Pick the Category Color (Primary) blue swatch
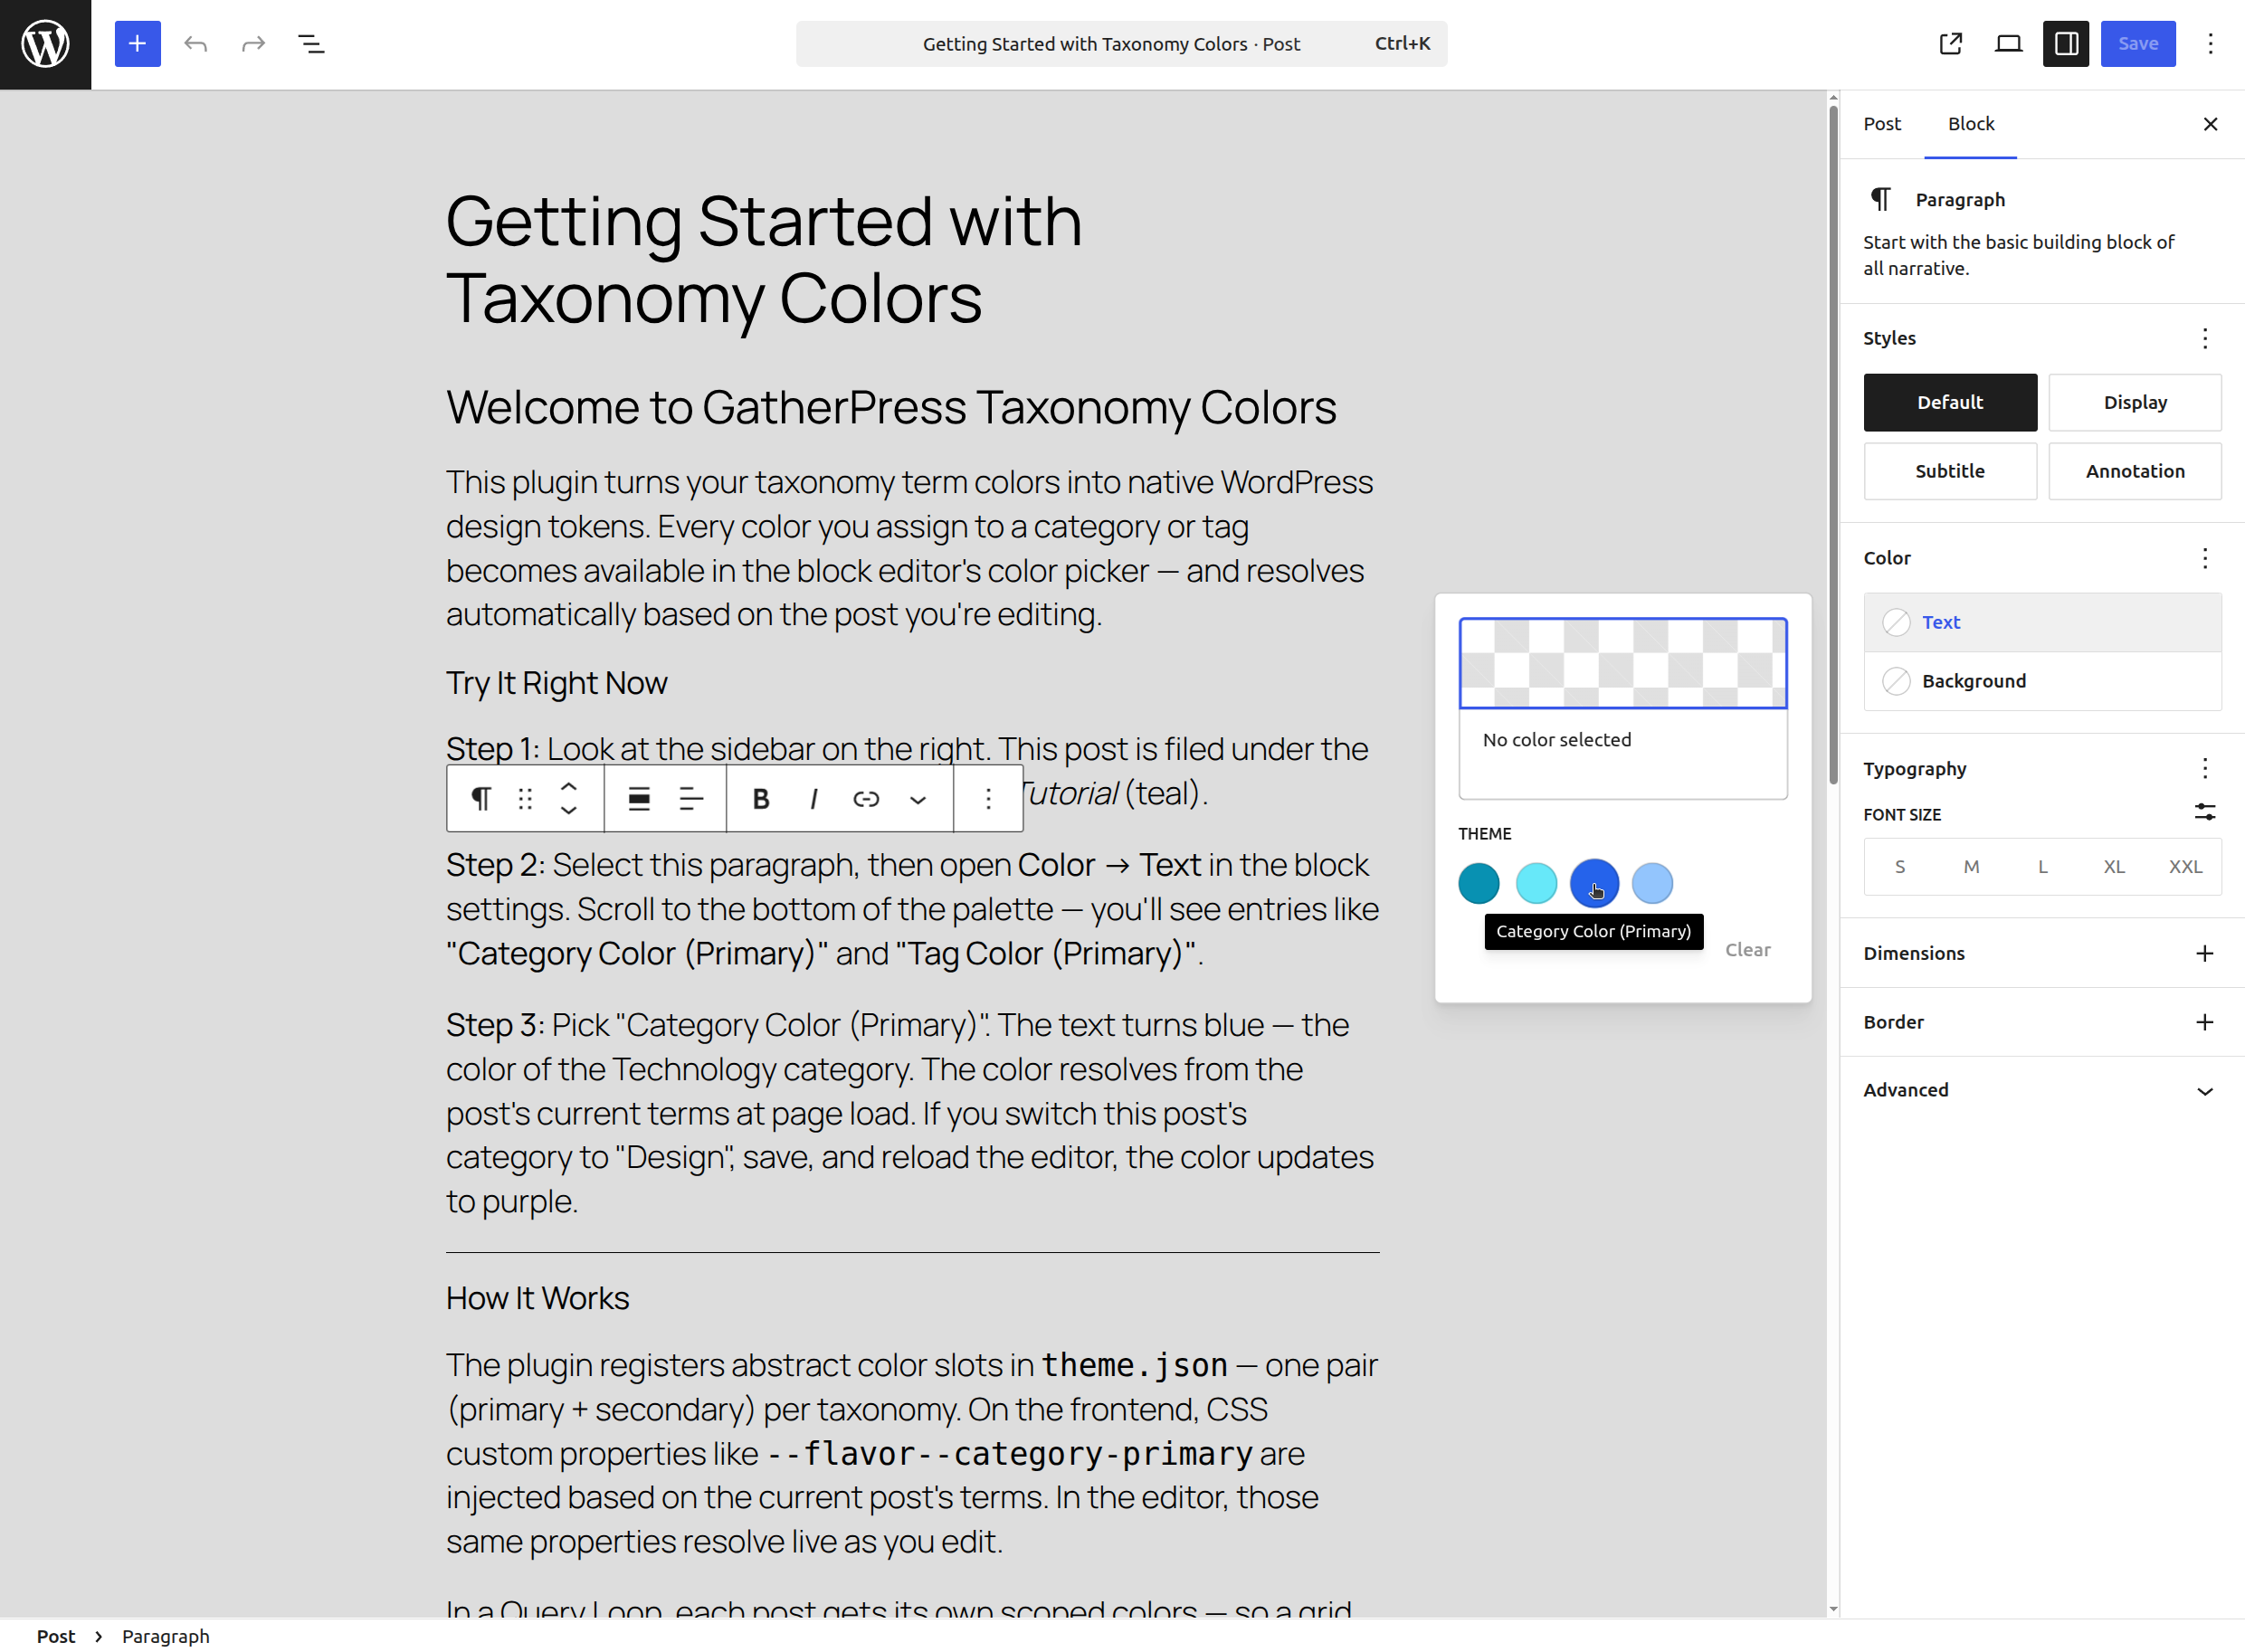2245x1652 pixels. click(1594, 883)
